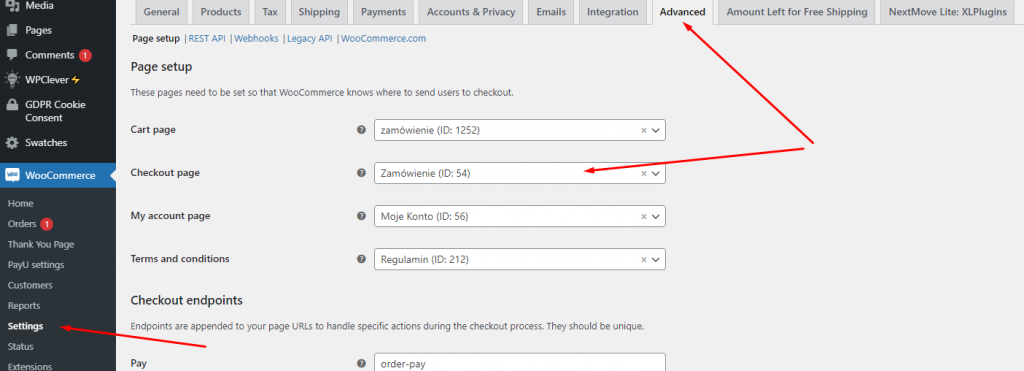Click the Pay endpoint input field
Viewport: 1024px width, 371px height.
click(x=520, y=362)
